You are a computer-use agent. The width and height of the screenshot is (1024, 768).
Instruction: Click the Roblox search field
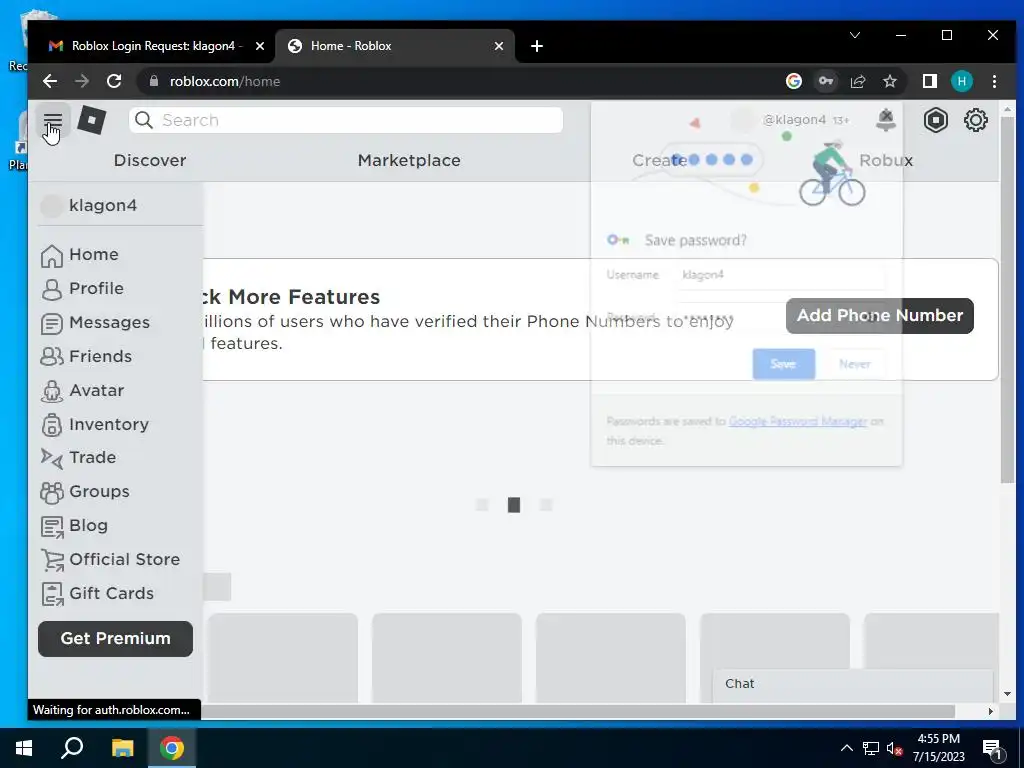[x=345, y=120]
